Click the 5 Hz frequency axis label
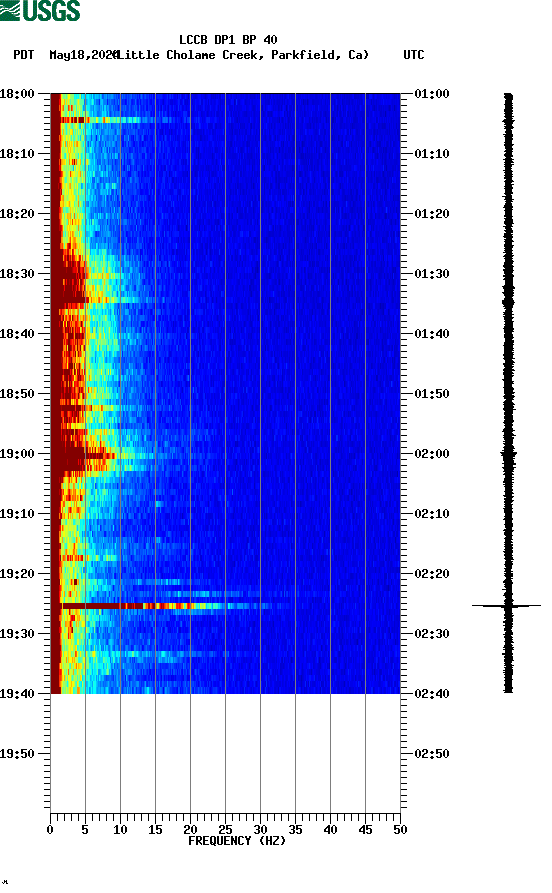 pyautogui.click(x=85, y=830)
